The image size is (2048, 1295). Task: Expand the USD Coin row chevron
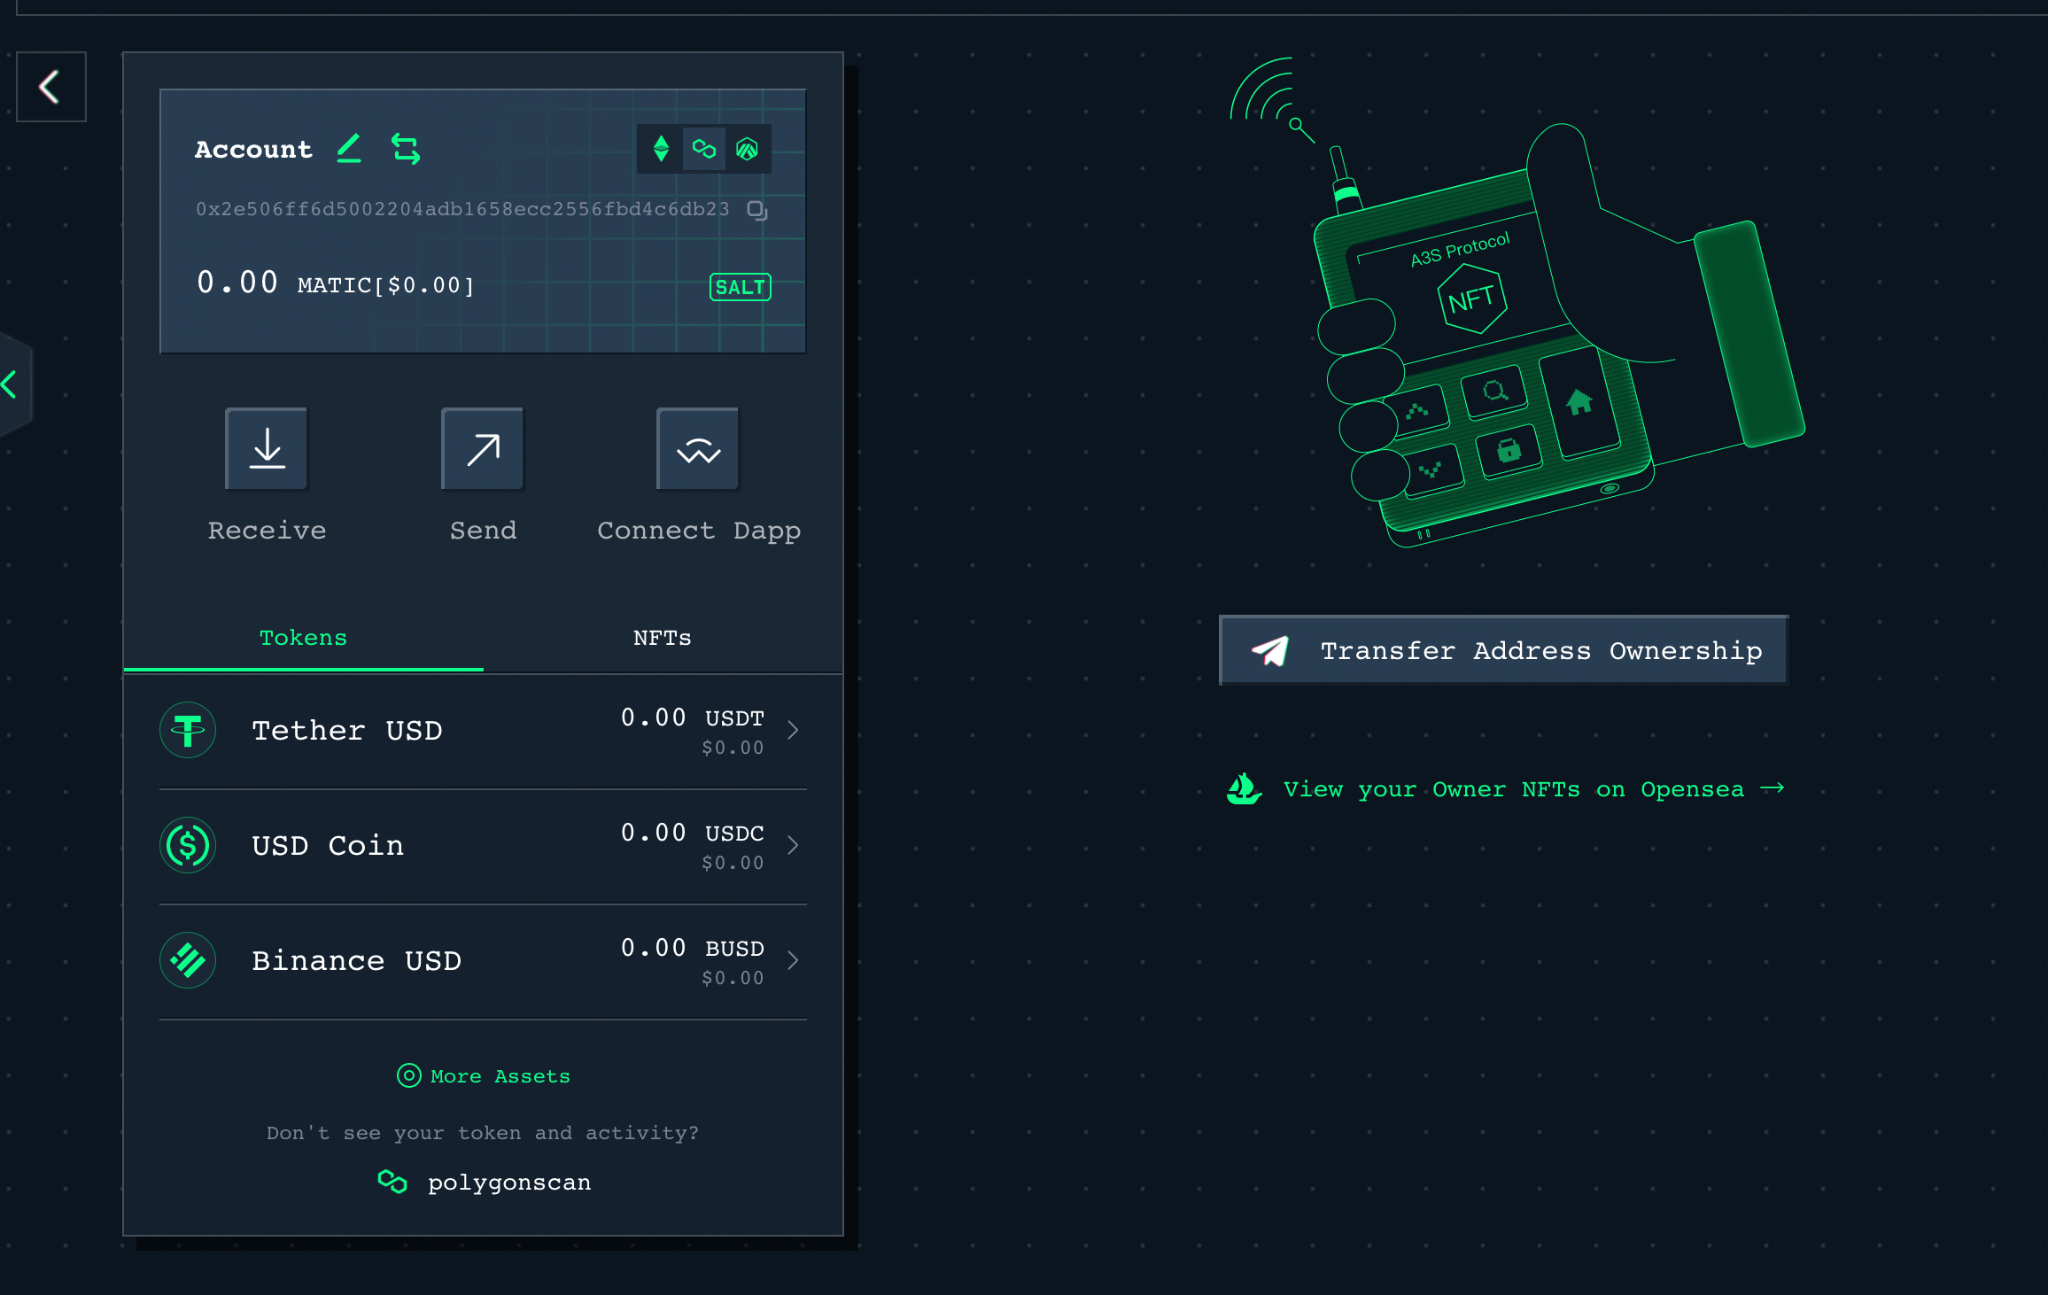(793, 845)
